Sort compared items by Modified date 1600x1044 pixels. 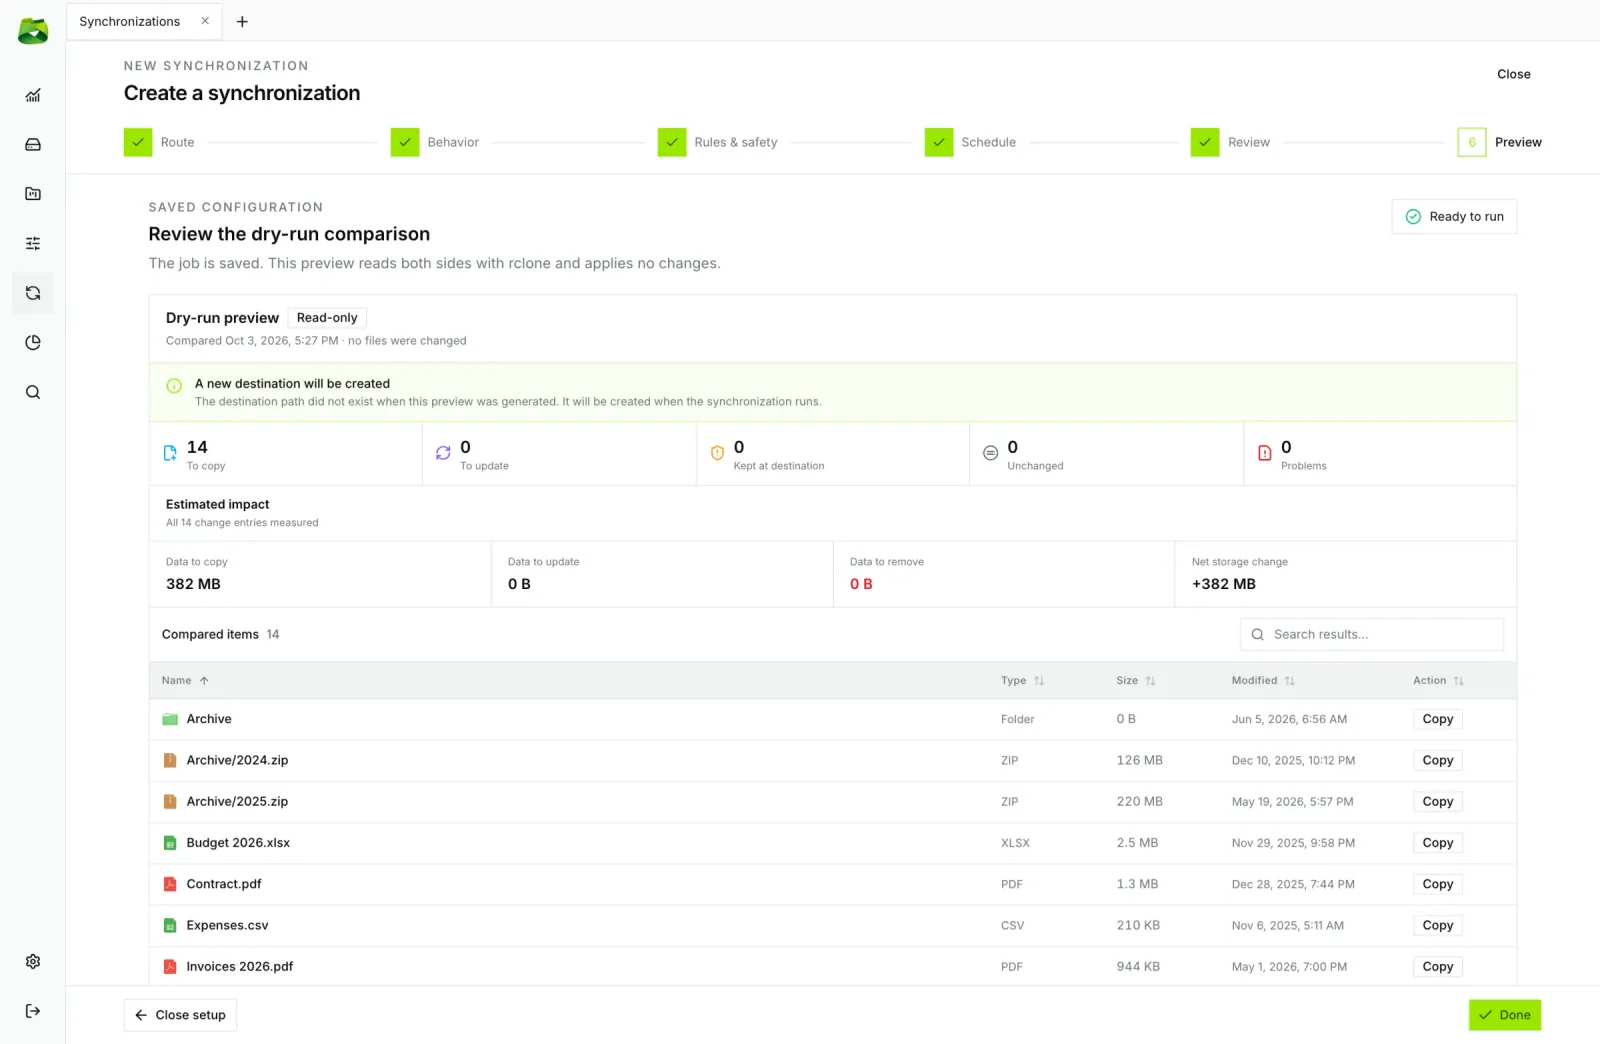pos(1263,681)
